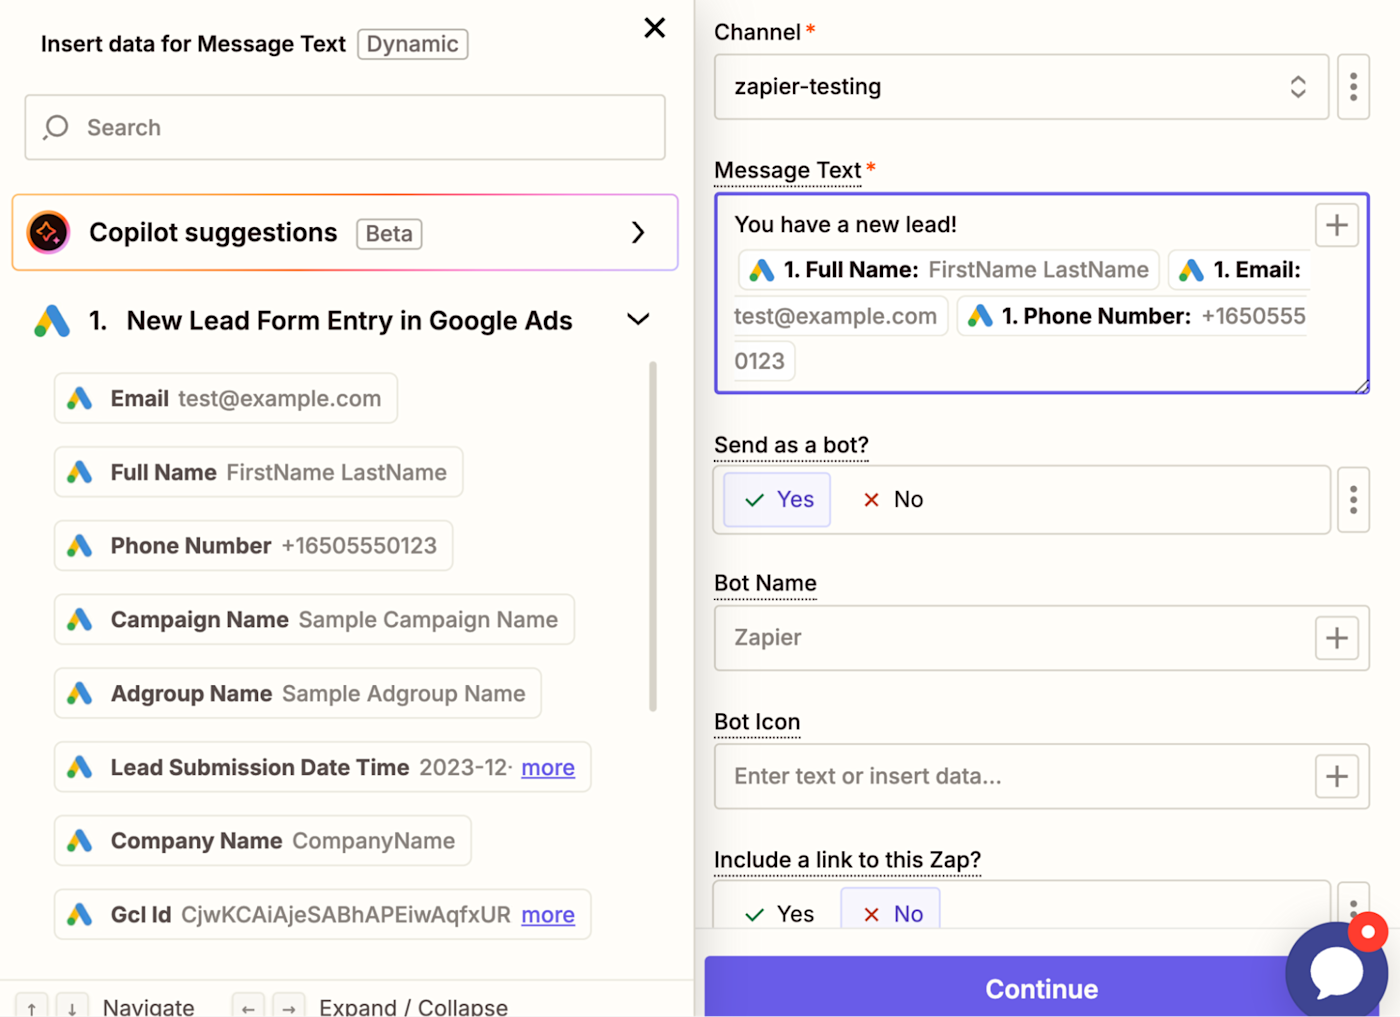Click the message text area resize handle
1400x1017 pixels.
(1362, 386)
